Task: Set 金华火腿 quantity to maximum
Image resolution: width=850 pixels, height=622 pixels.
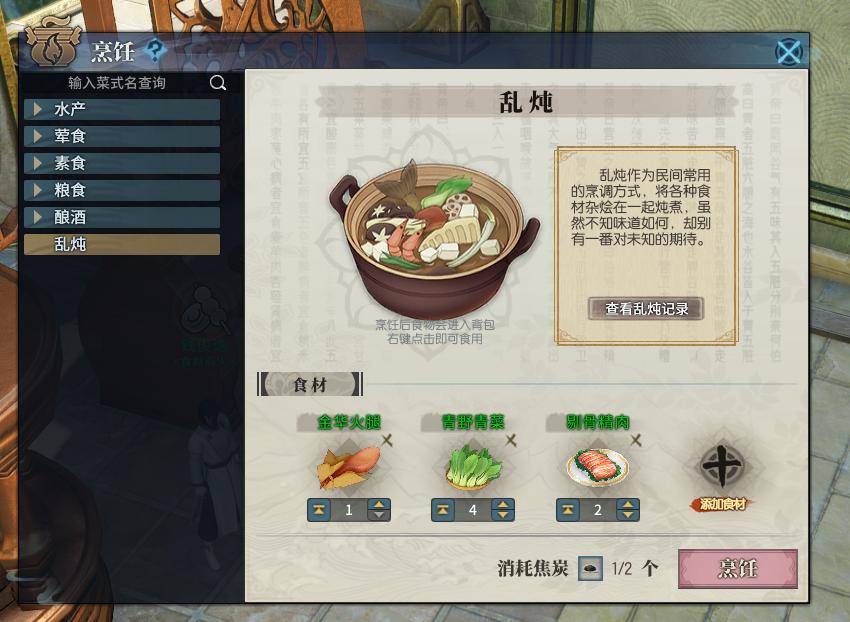Action: pyautogui.click(x=319, y=510)
